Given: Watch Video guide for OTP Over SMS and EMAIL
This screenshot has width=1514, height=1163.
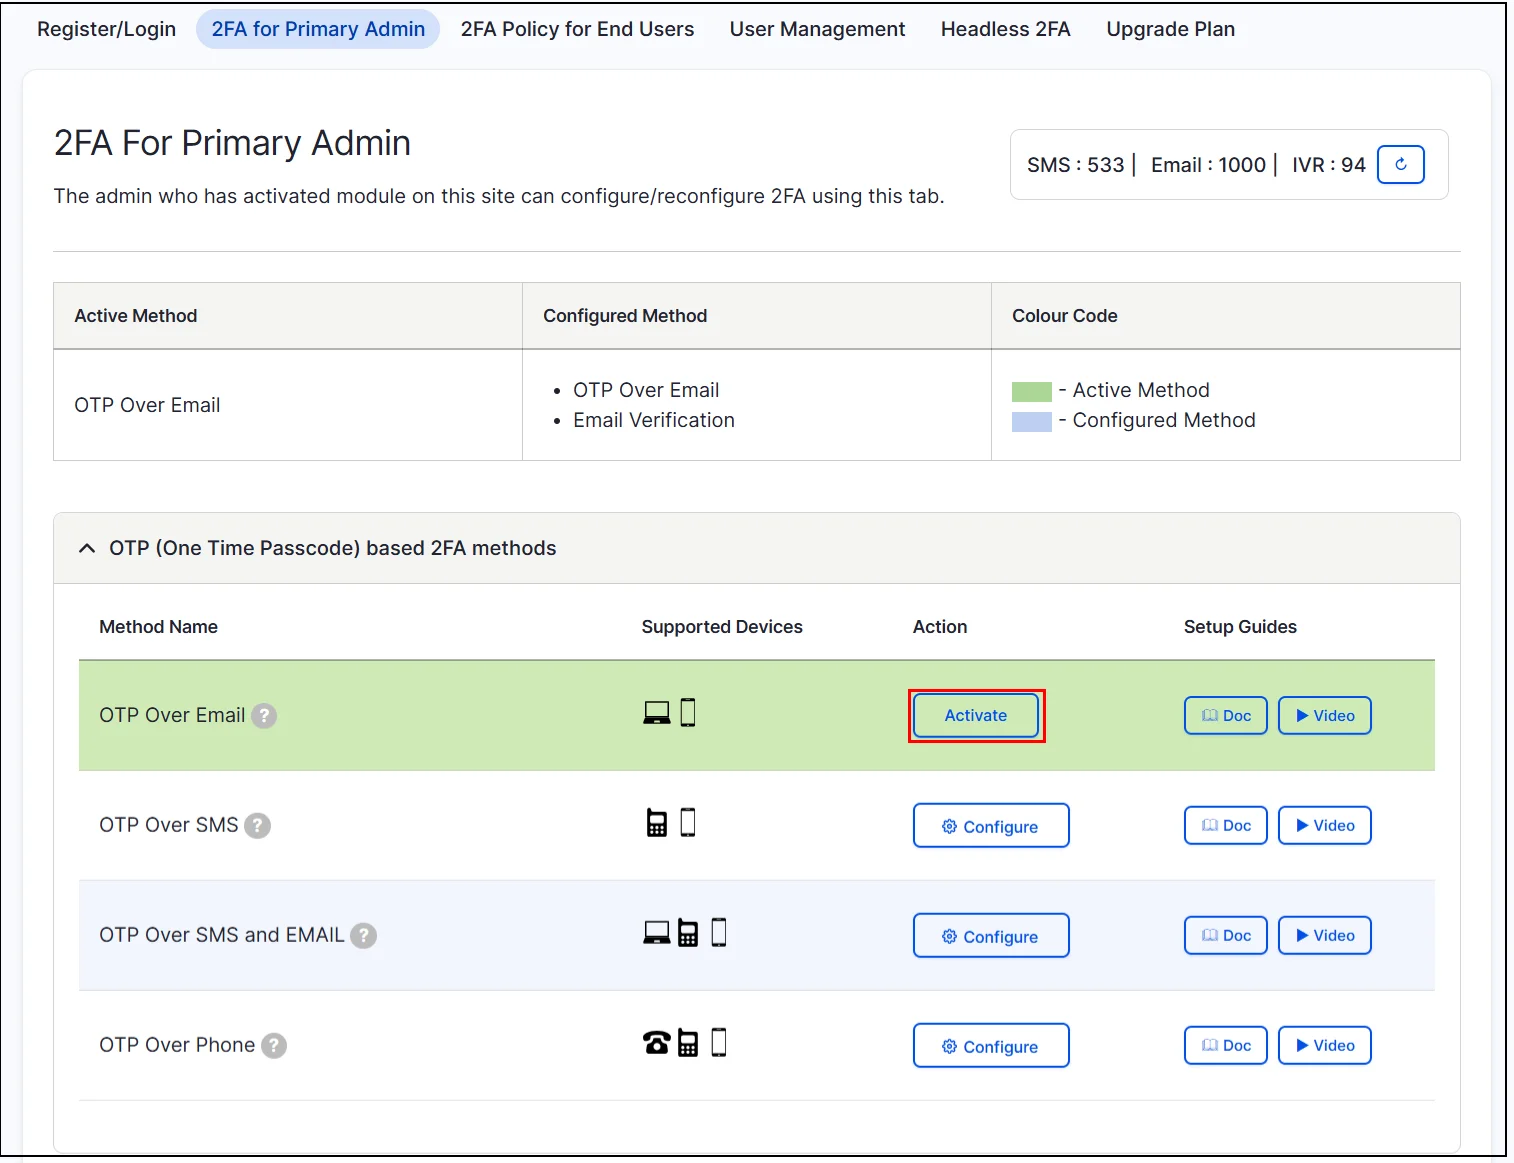Looking at the screenshot, I should coord(1325,936).
